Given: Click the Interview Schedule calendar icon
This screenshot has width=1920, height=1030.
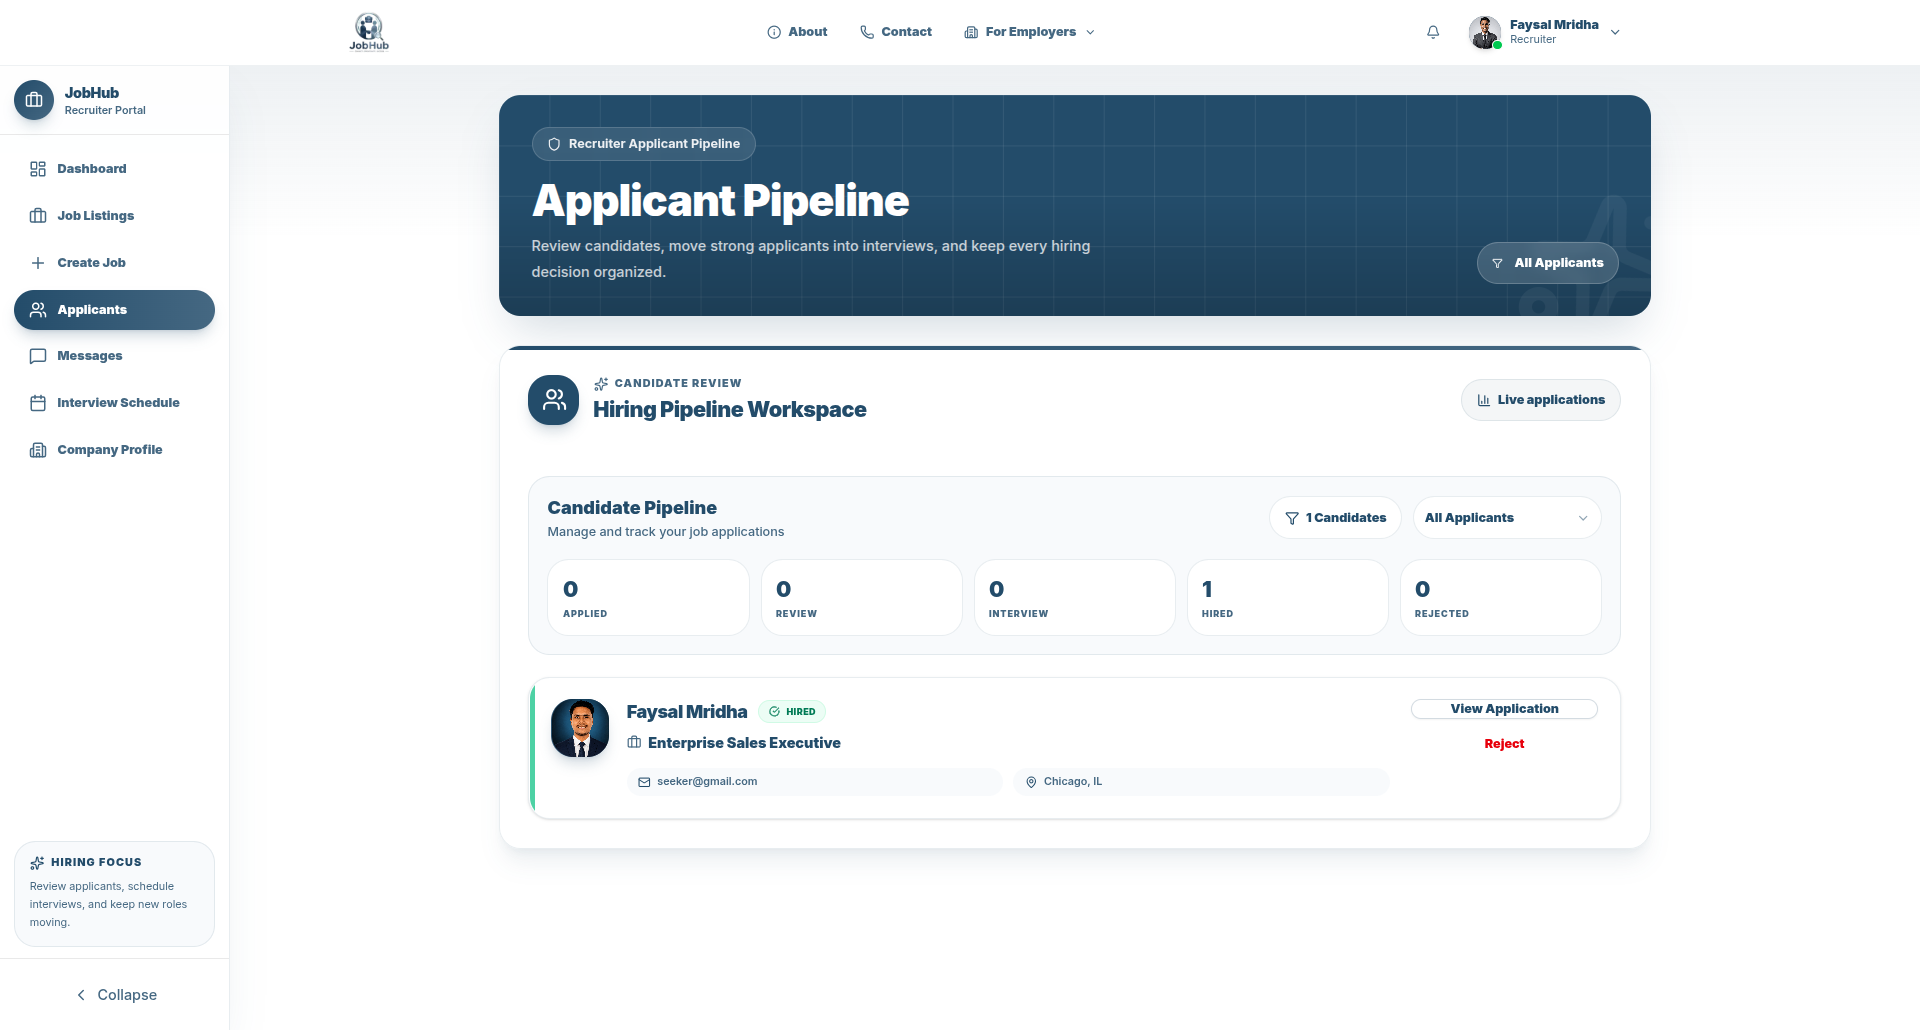Looking at the screenshot, I should click(38, 403).
